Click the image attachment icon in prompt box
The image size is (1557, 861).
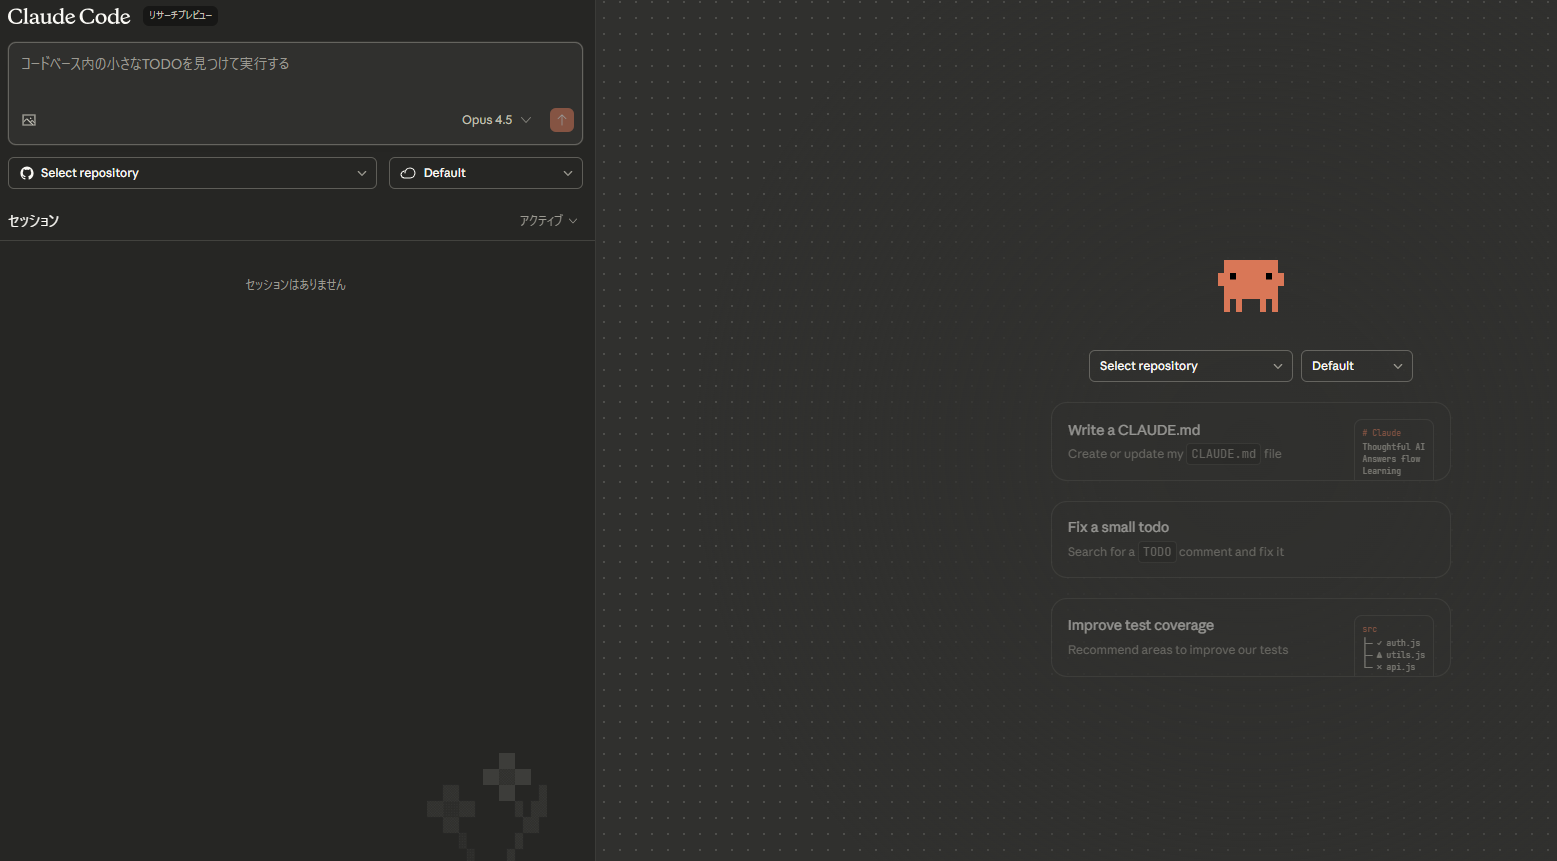tap(29, 120)
